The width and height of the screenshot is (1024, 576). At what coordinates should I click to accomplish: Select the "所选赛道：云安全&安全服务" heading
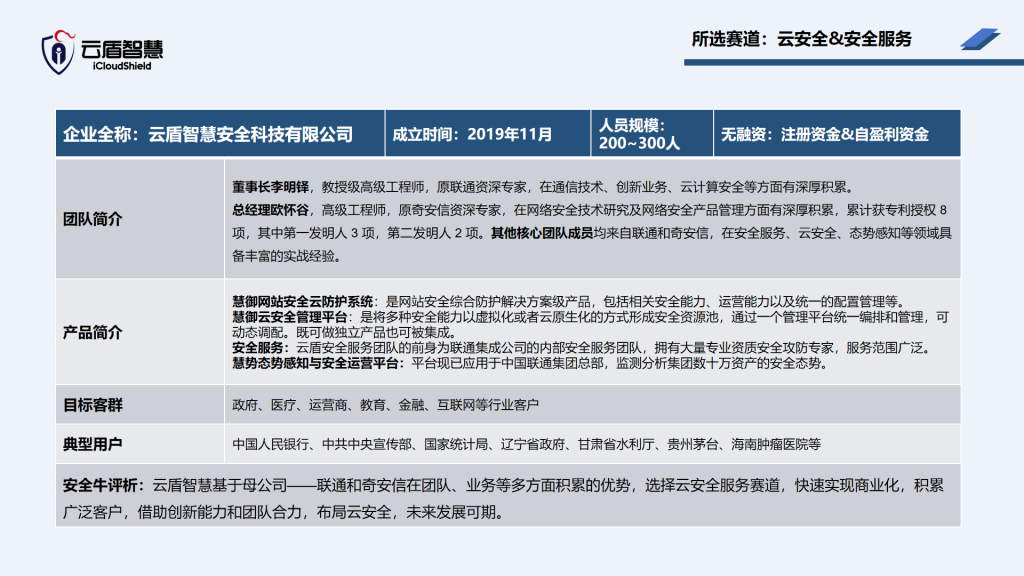point(801,39)
